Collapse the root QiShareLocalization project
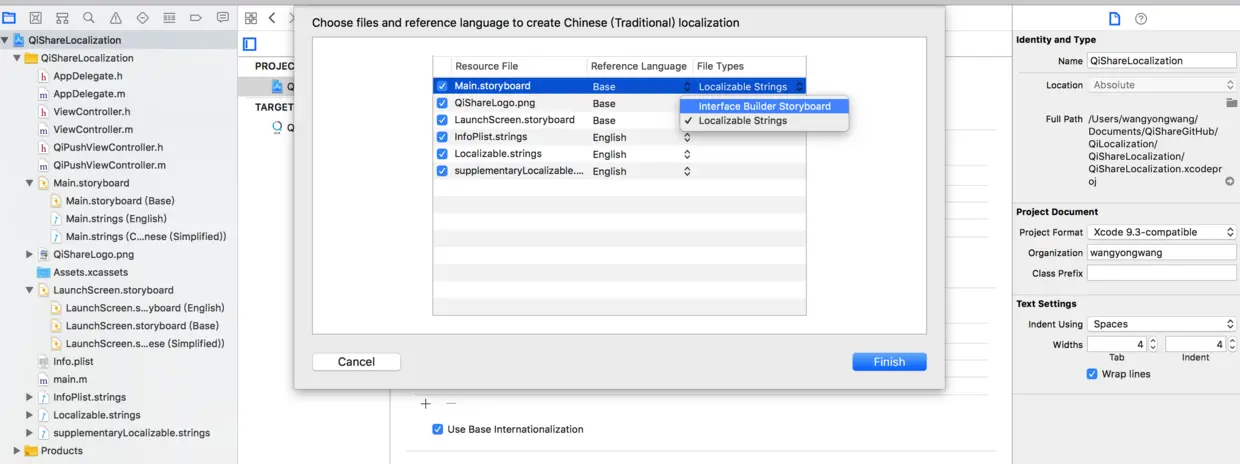Screen dimensions: 1240x464 (5, 40)
